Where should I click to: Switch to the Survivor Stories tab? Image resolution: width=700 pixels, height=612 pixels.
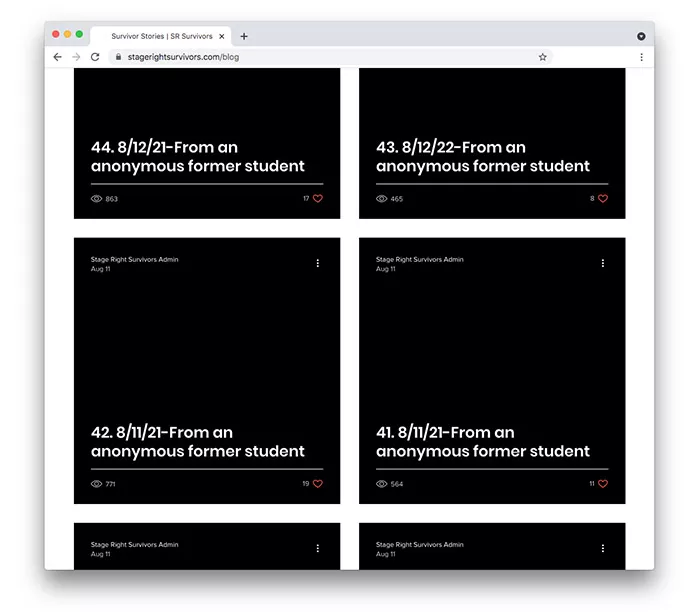(x=160, y=36)
